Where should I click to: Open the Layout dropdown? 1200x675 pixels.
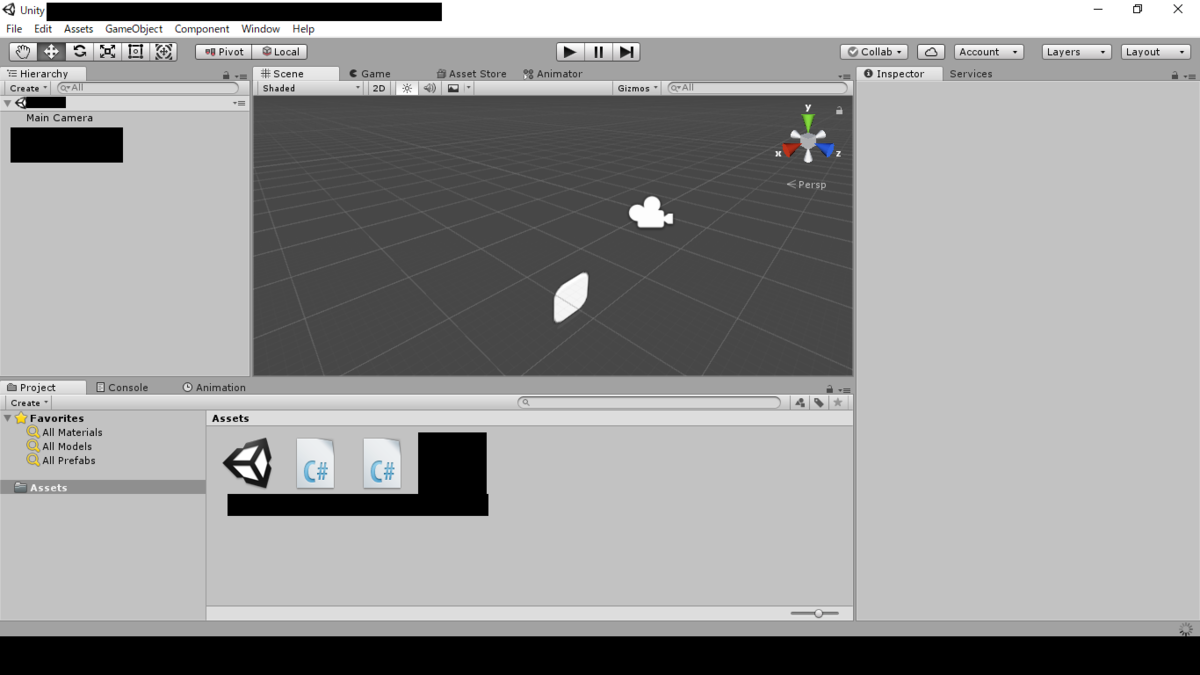pos(1154,52)
